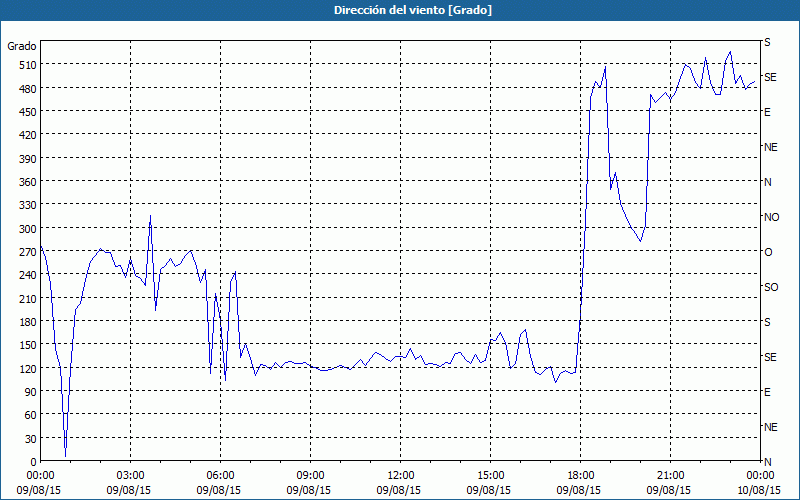Select the "E" compass label level with 450

click(x=767, y=112)
